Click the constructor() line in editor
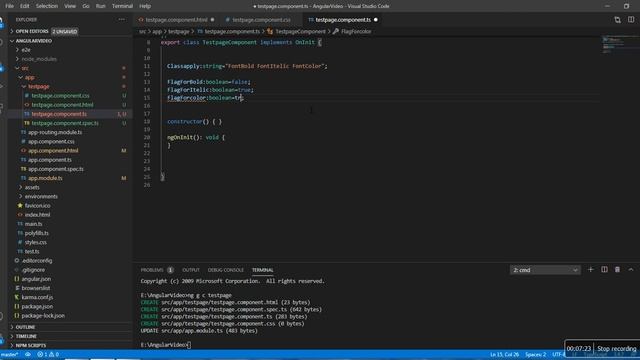 click(194, 122)
